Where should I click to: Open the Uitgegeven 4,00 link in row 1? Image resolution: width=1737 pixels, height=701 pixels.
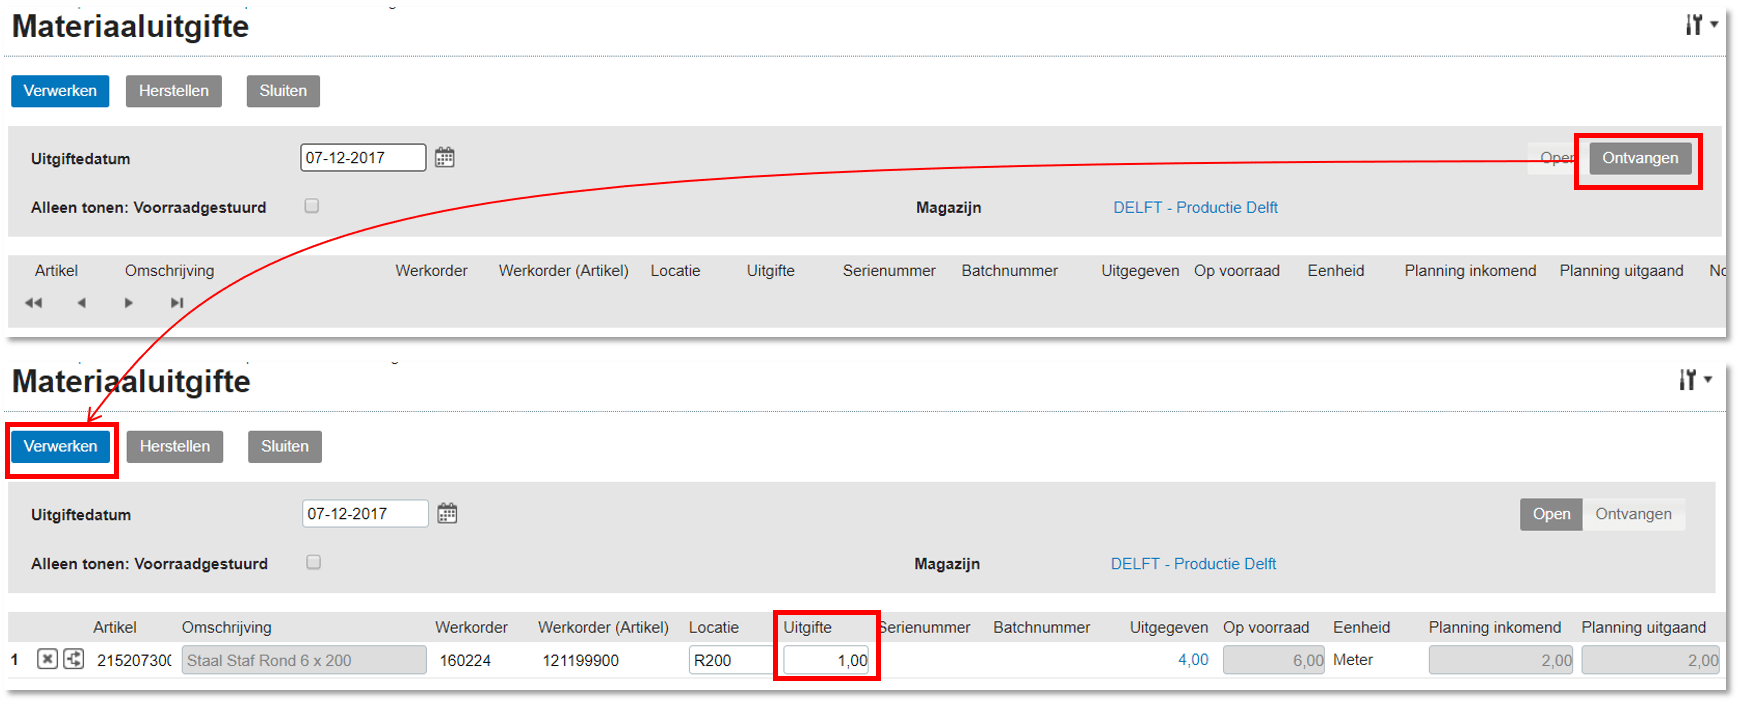[1193, 660]
